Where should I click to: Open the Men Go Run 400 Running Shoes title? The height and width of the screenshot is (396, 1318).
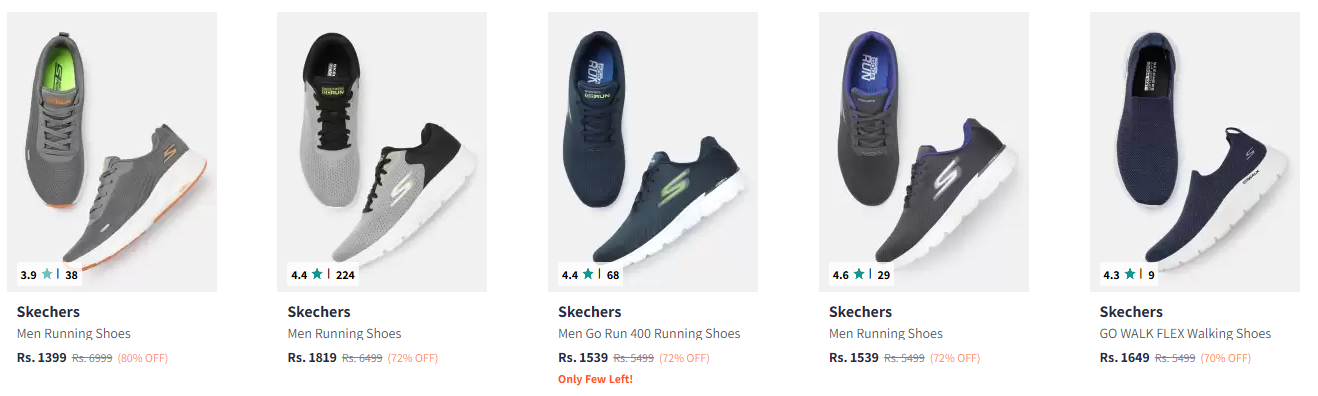point(649,334)
